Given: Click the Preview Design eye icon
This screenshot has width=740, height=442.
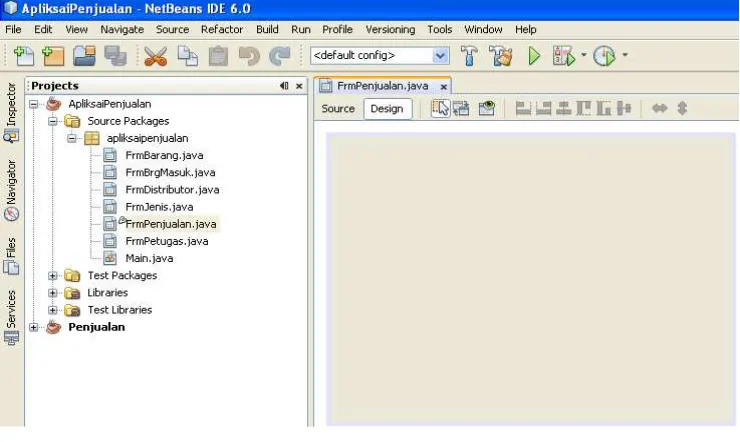Looking at the screenshot, I should (x=487, y=108).
